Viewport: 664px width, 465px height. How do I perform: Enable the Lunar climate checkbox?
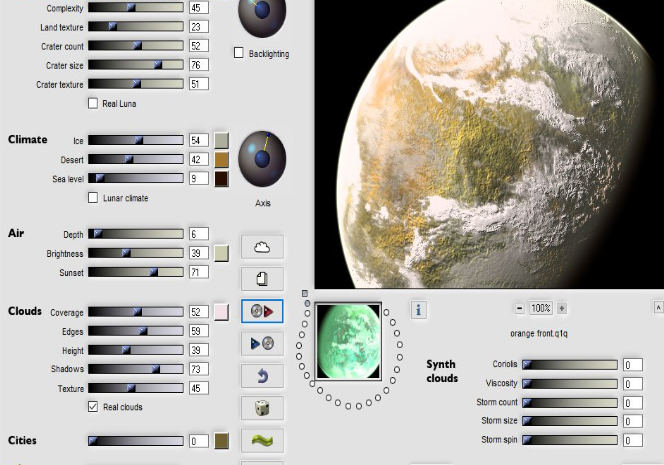tap(93, 198)
